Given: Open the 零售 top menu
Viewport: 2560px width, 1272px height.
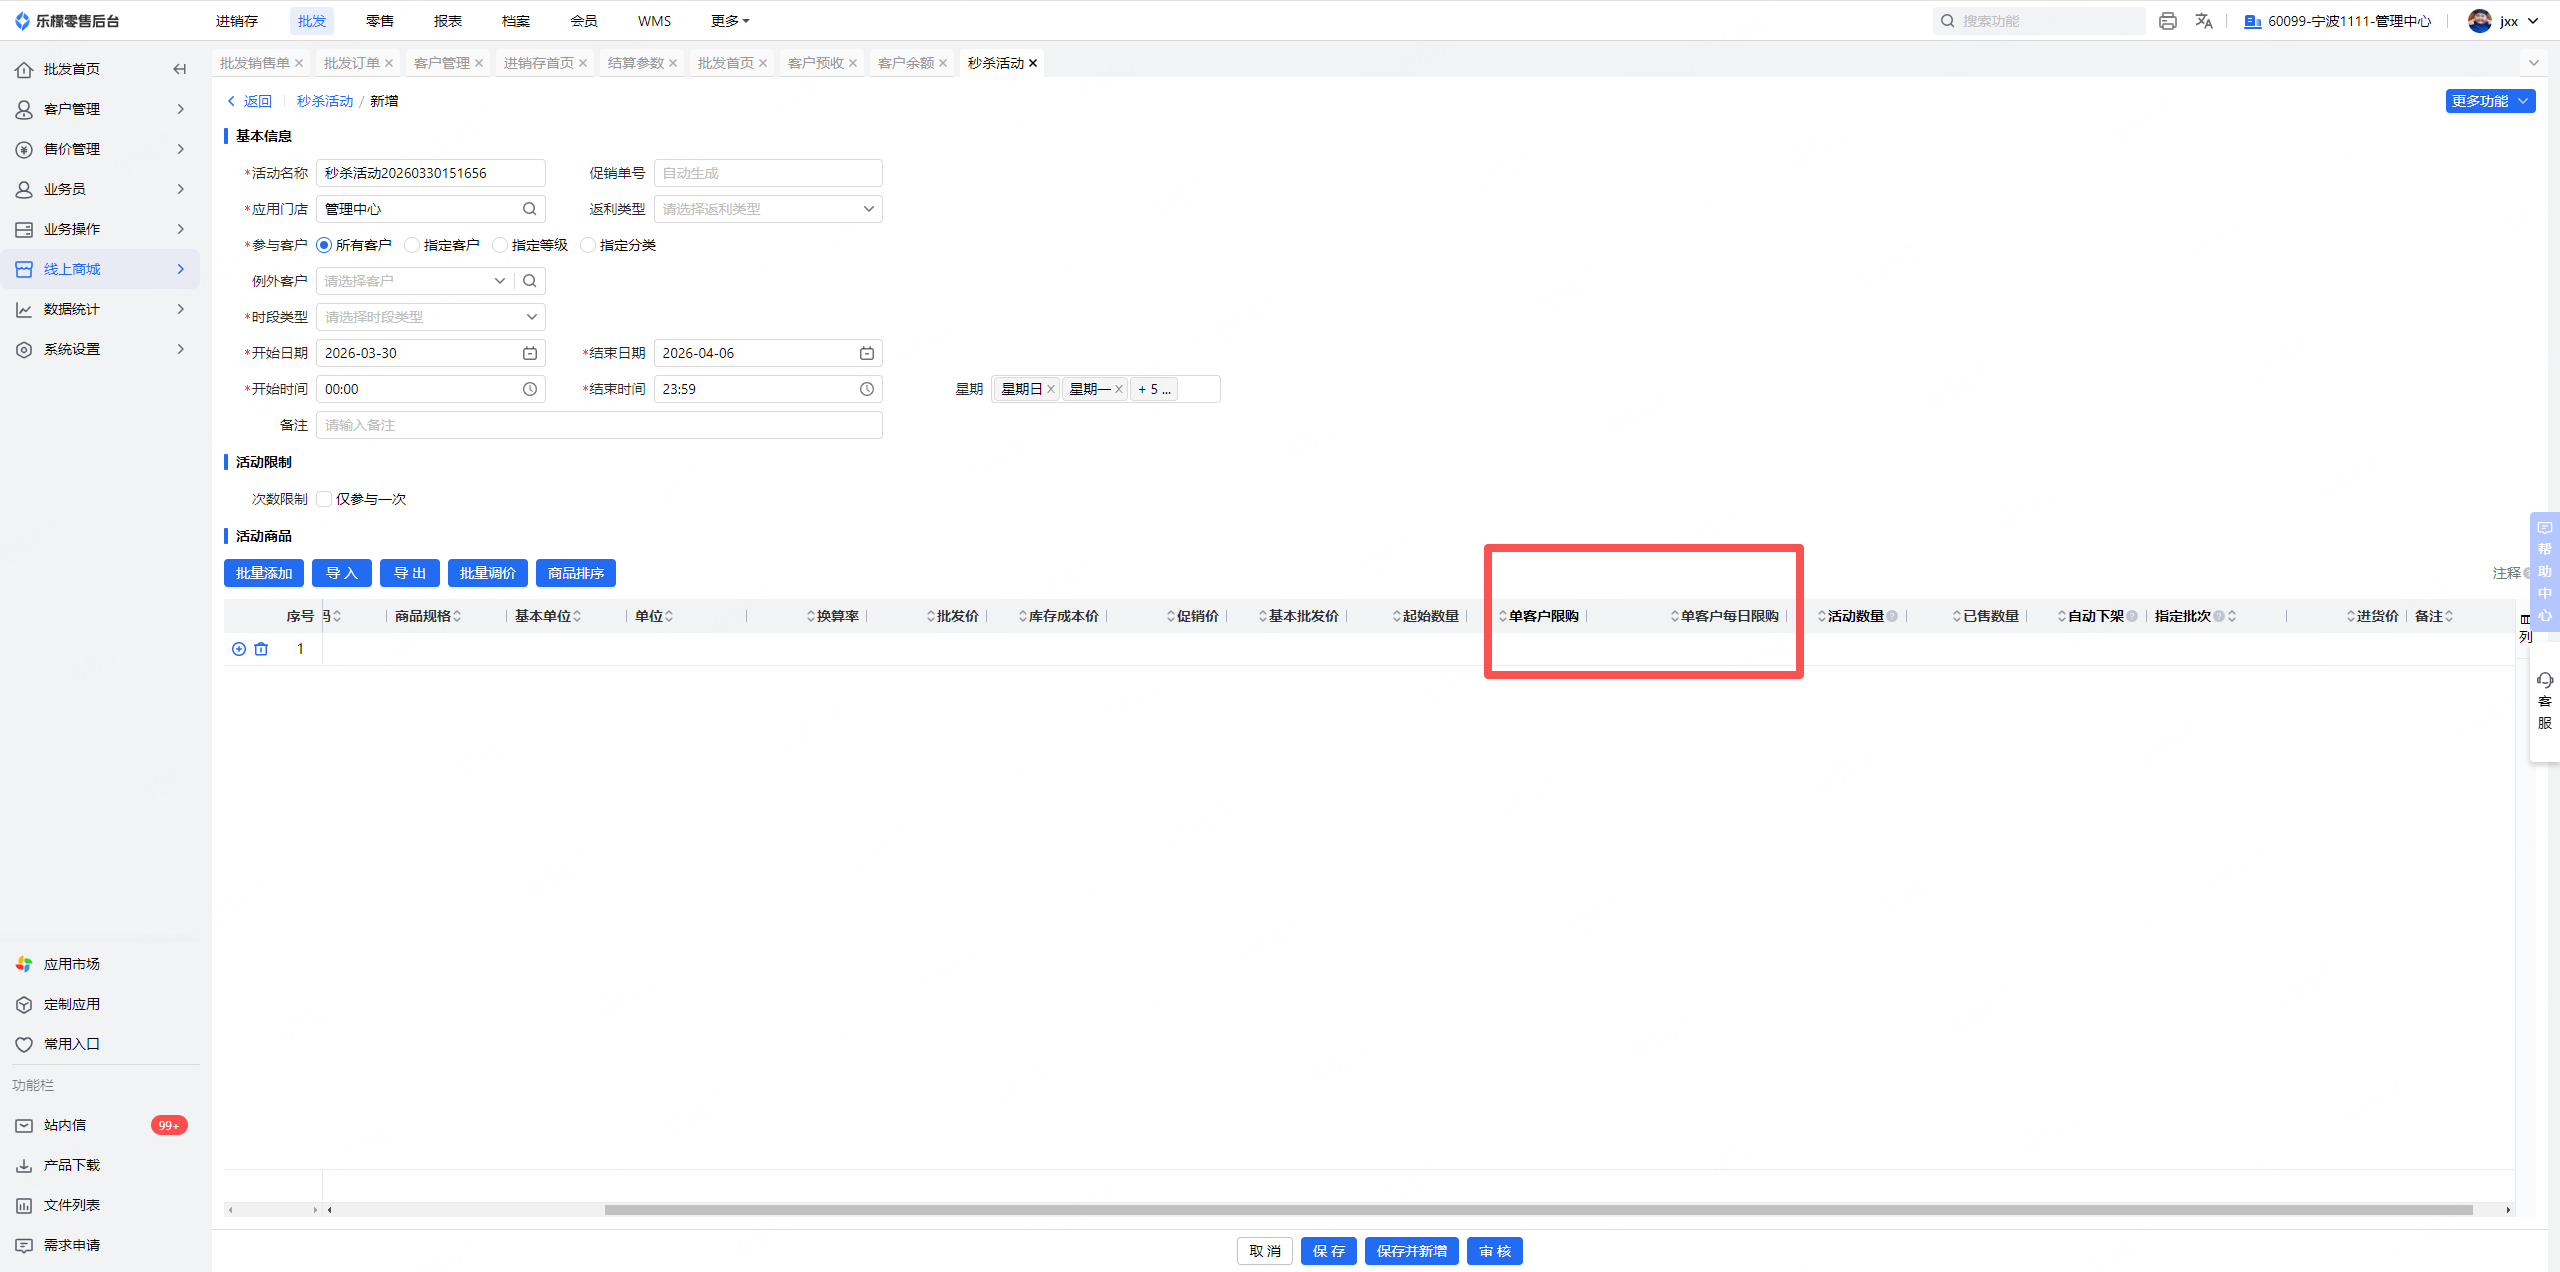Looking at the screenshot, I should 379,21.
